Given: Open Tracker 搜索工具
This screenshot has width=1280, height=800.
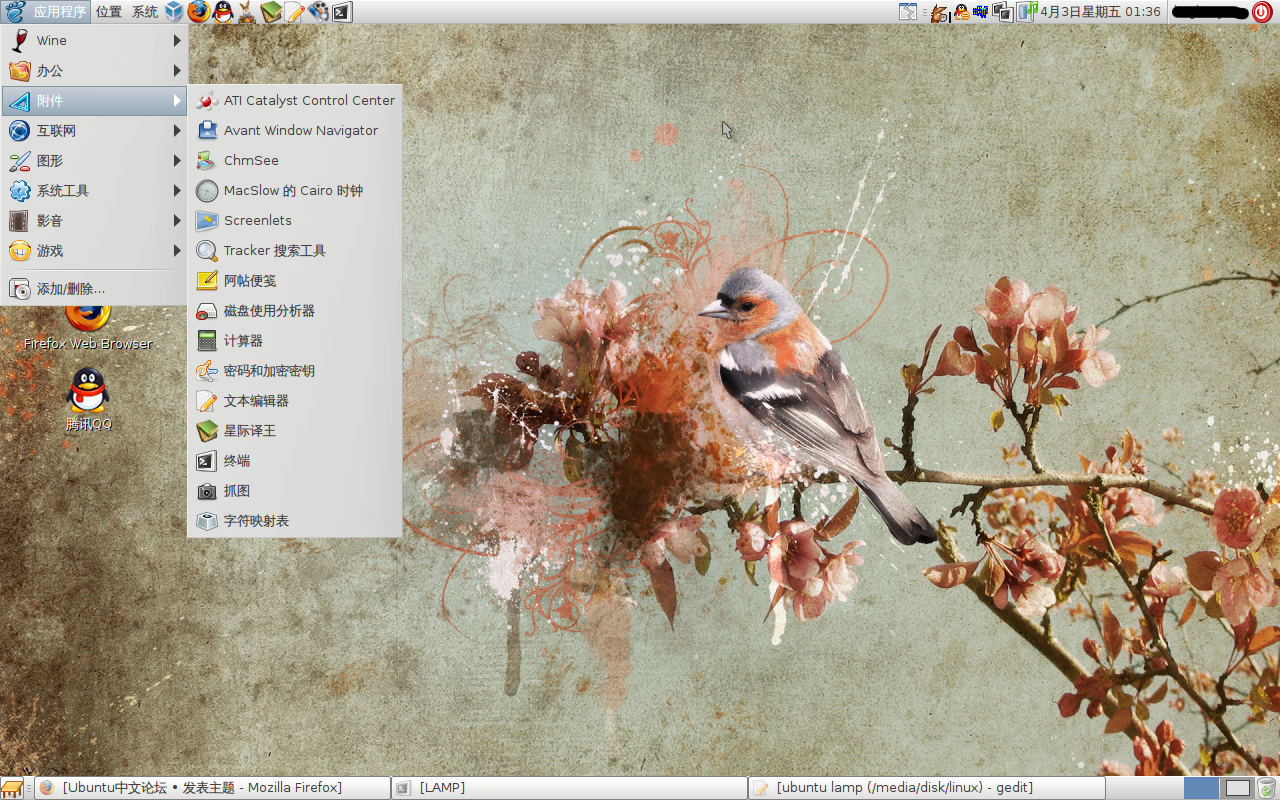Looking at the screenshot, I should pos(295,250).
